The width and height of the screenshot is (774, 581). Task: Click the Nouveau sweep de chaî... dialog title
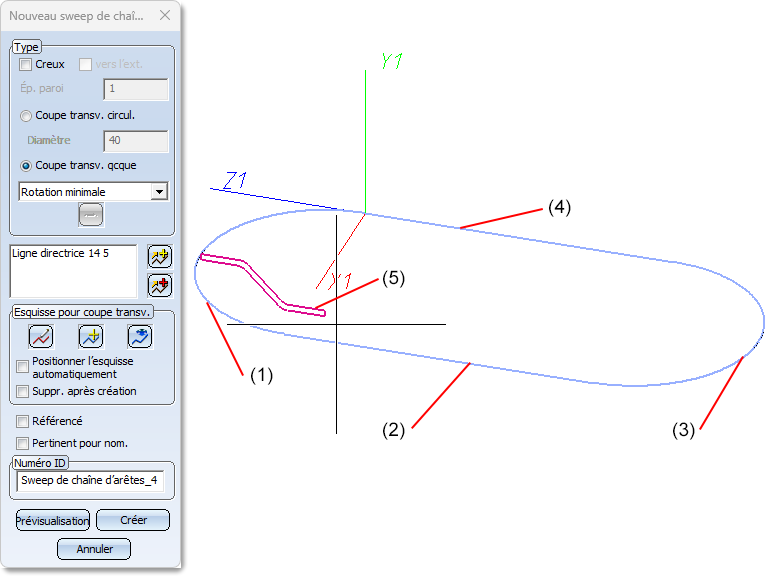point(77,16)
